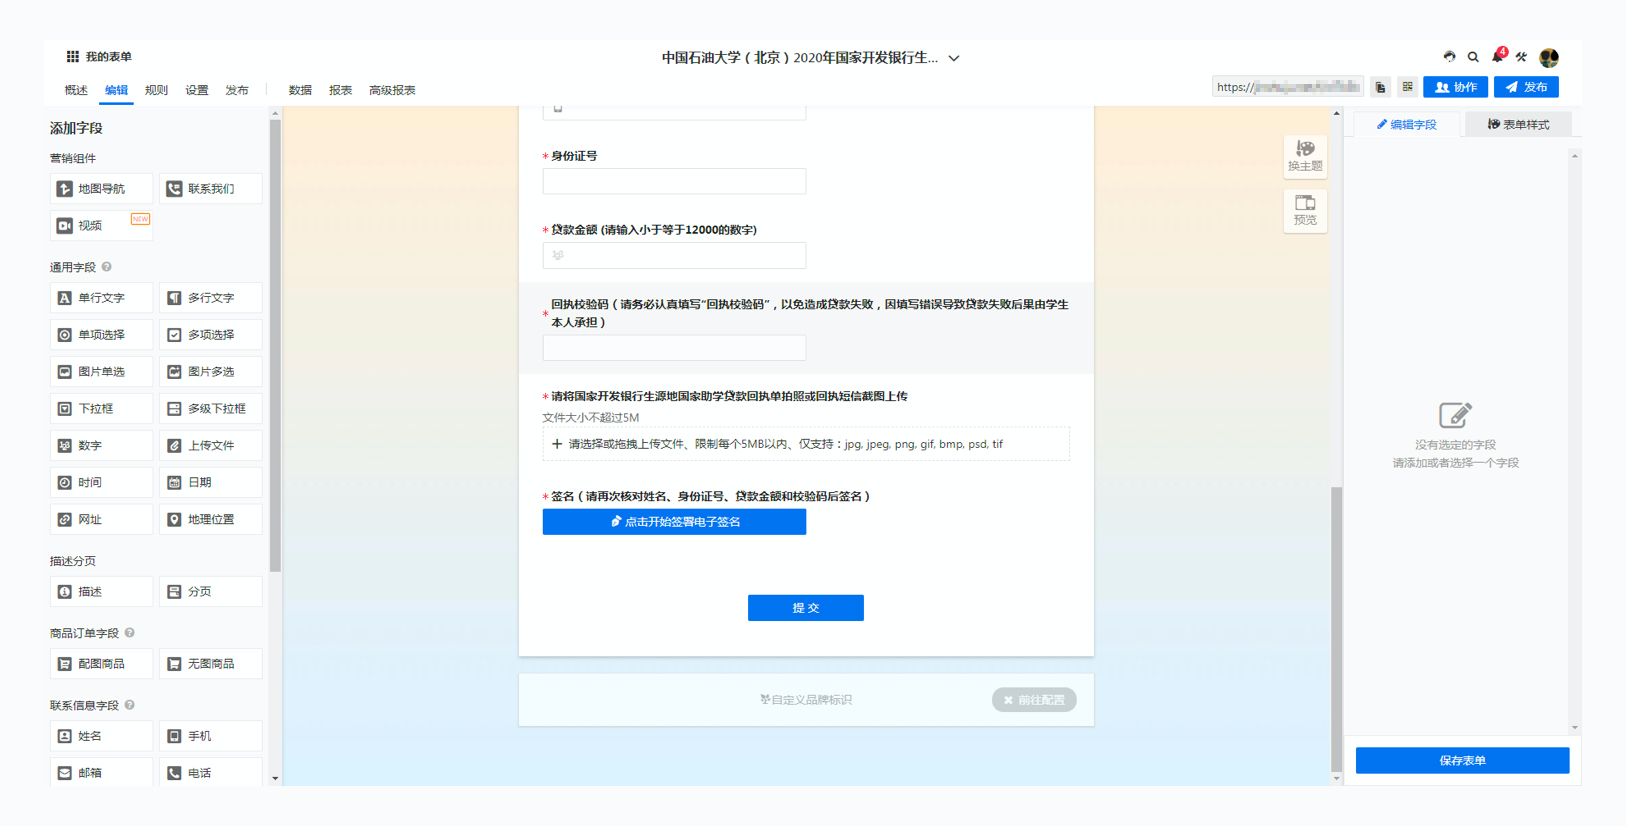
Task: Click the 贷款金额 number input
Action: point(674,255)
